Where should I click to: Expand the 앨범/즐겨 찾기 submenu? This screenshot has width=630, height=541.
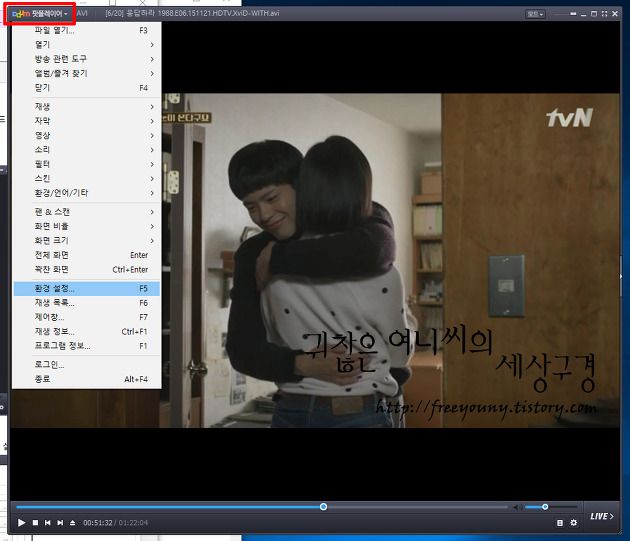[x=87, y=74]
